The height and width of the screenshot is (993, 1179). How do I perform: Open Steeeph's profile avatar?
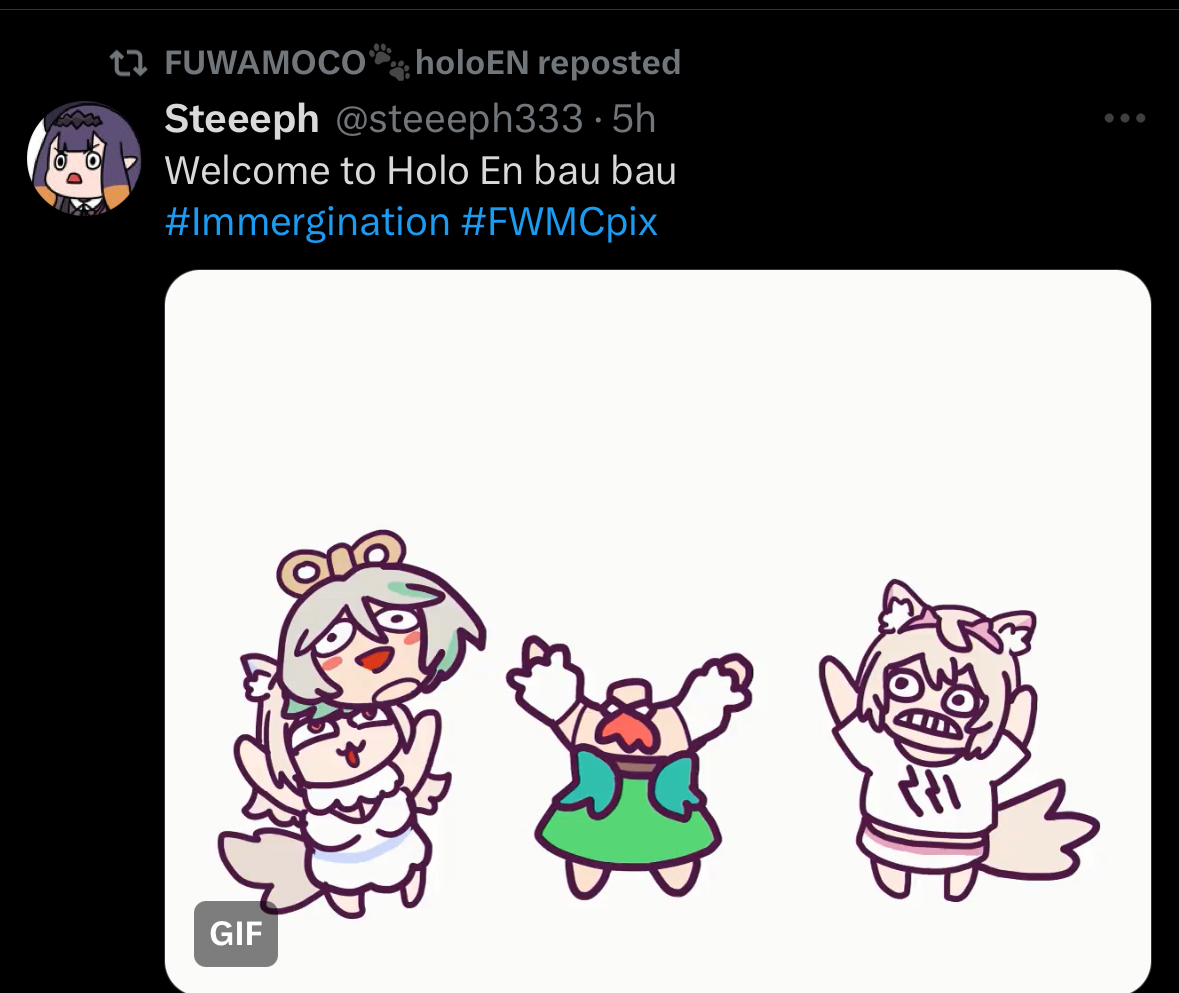84,159
